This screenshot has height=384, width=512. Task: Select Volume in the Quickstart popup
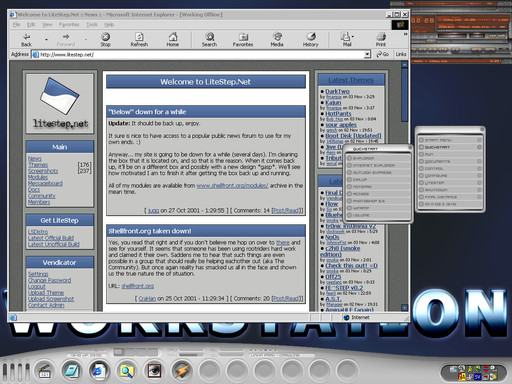(x=378, y=215)
